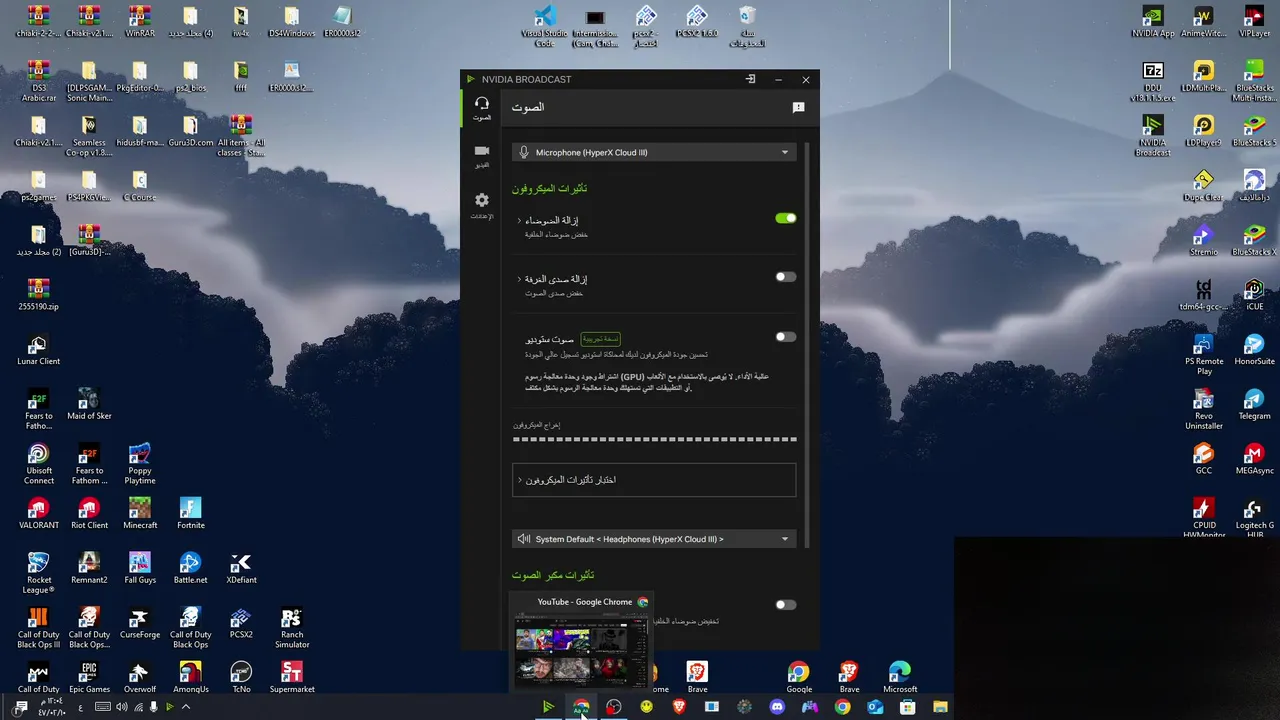Select the Fall Guys desktop icon
This screenshot has height=720, width=1280.
pyautogui.click(x=140, y=568)
